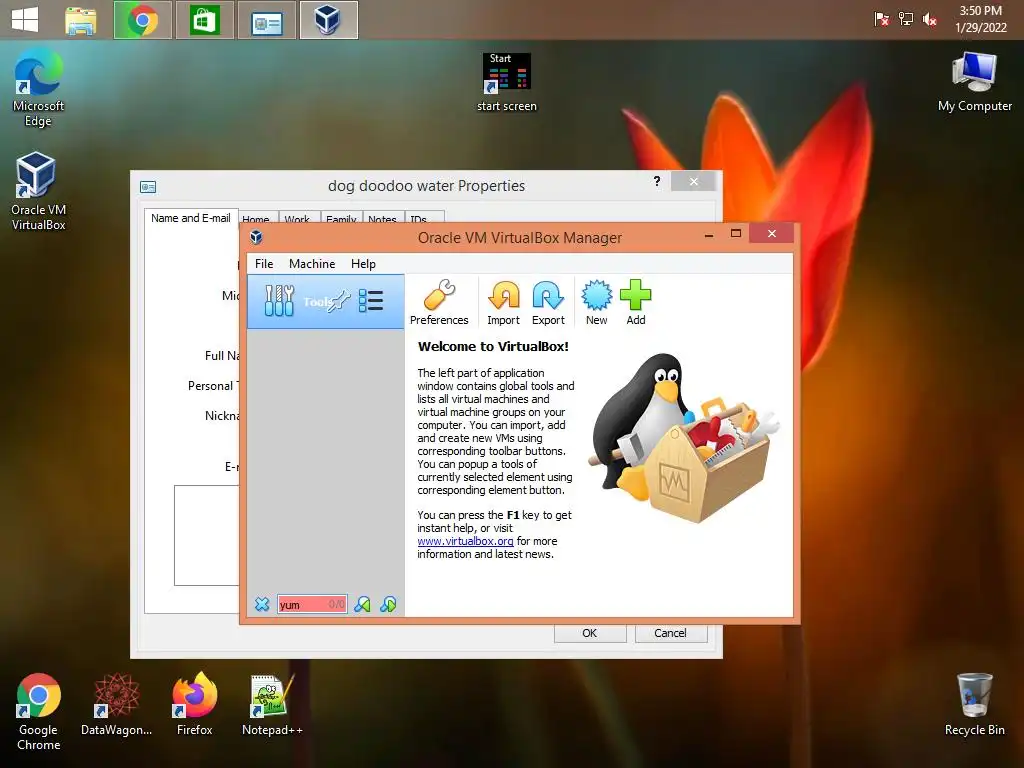Click the Action Center flag tray icon
Viewport: 1024px width, 768px height.
(x=881, y=20)
